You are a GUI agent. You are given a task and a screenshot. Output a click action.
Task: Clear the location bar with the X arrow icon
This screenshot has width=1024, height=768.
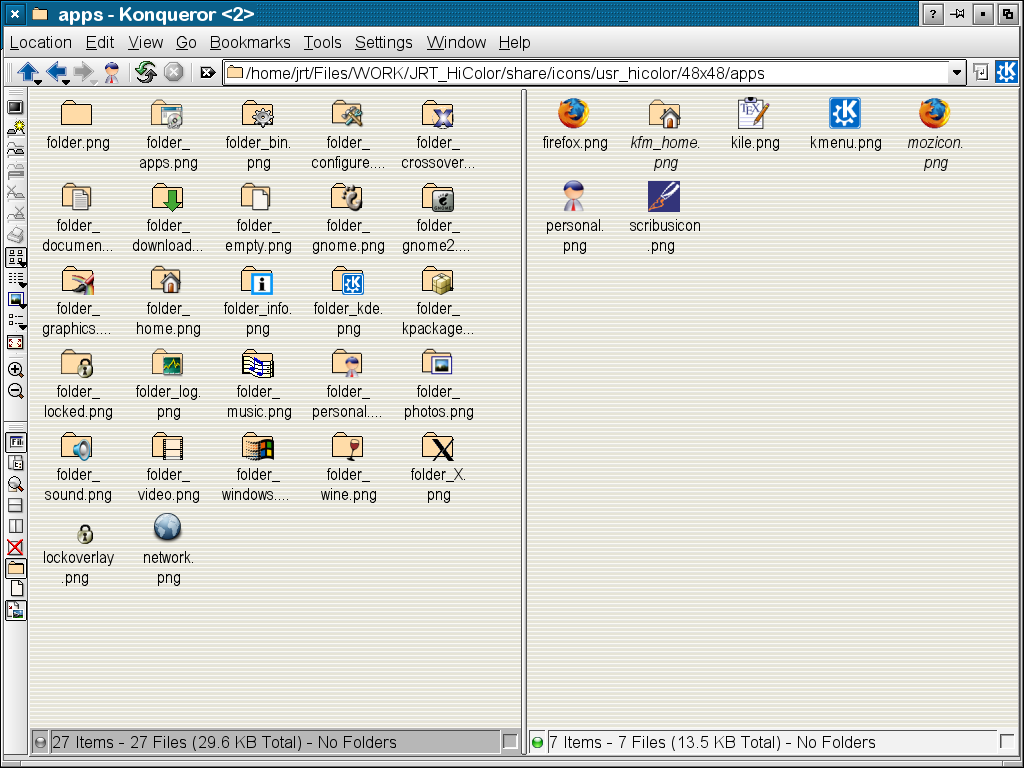(x=207, y=72)
